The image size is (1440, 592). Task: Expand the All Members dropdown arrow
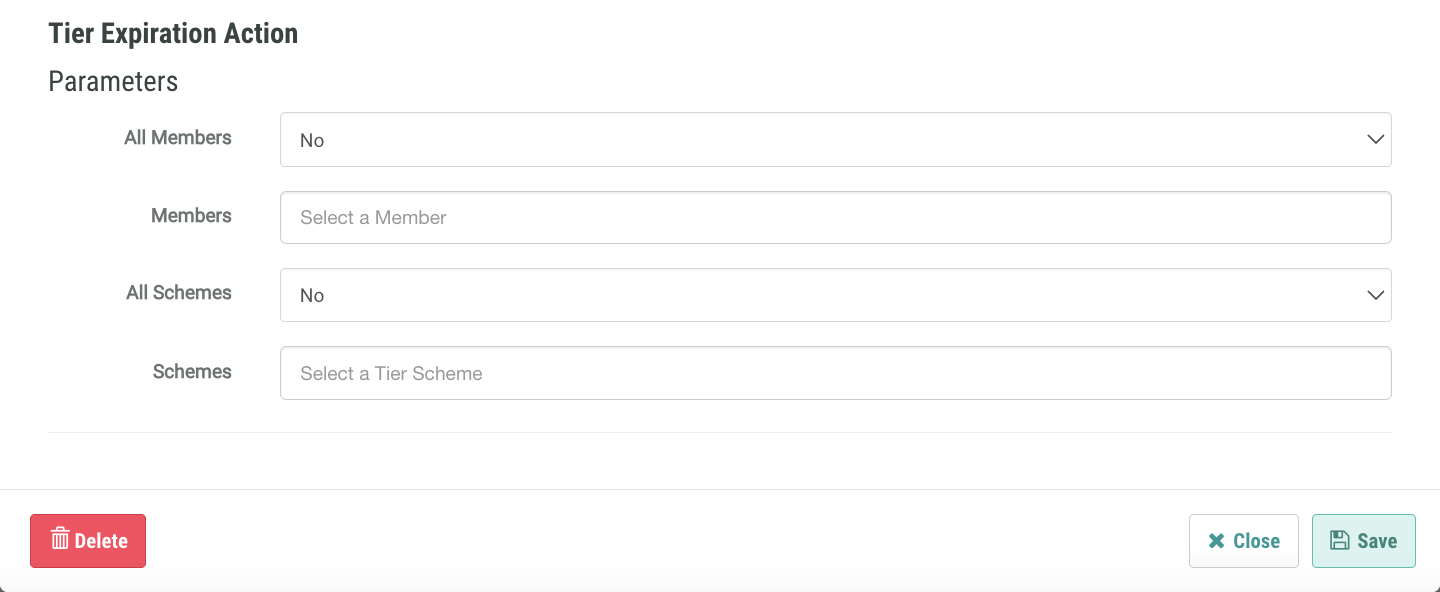pyautogui.click(x=1375, y=140)
